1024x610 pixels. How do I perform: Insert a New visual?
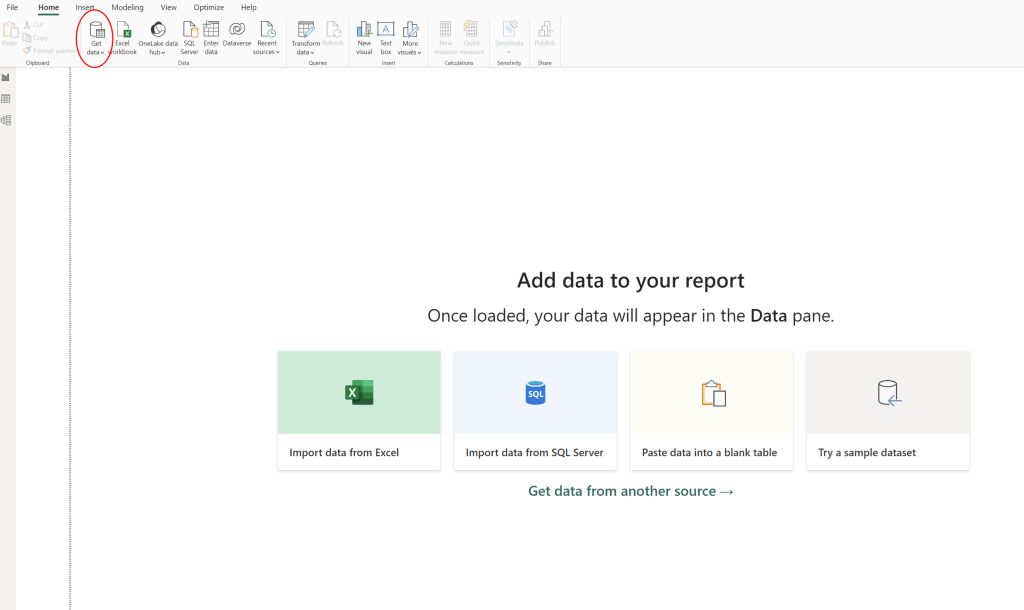(x=364, y=38)
